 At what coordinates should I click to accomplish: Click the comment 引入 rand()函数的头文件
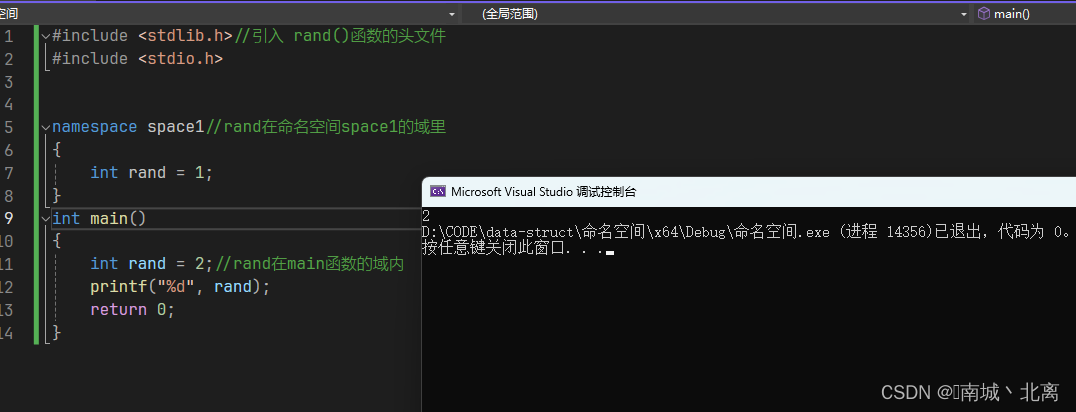(x=340, y=36)
